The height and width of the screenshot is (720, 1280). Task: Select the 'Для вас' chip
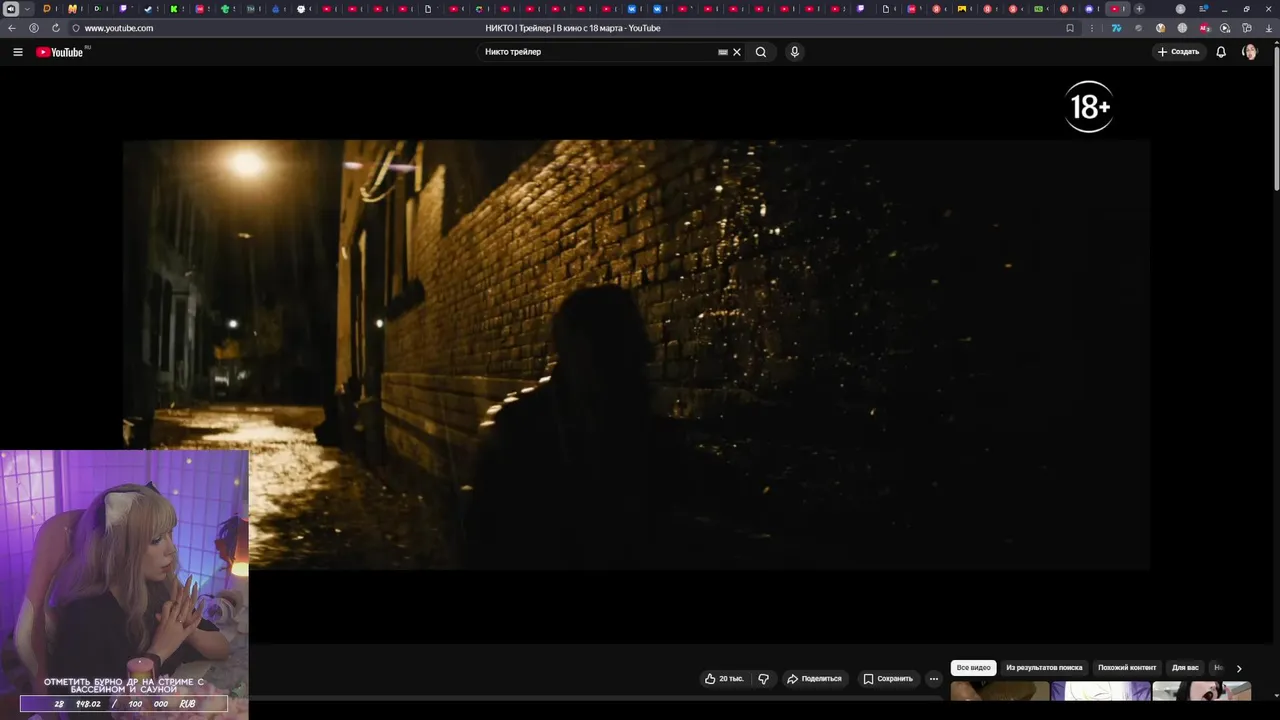[1185, 667]
